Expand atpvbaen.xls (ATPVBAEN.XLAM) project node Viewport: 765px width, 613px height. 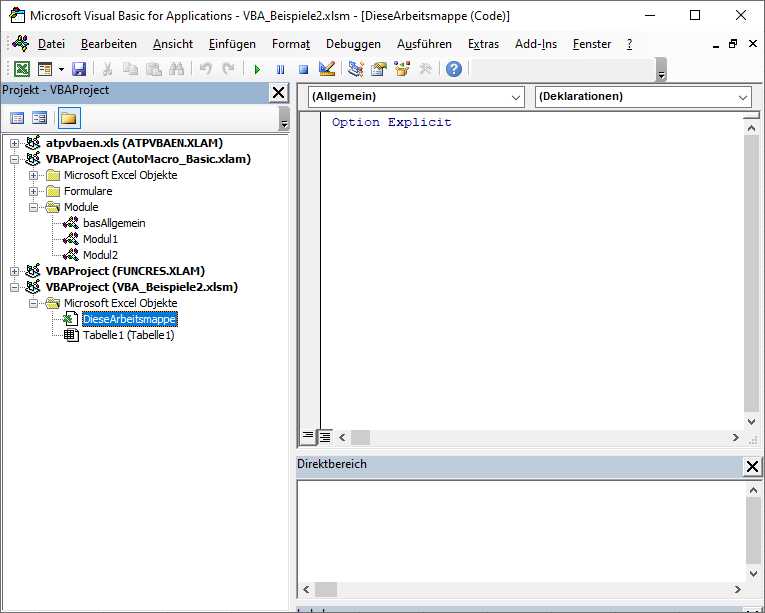14,143
